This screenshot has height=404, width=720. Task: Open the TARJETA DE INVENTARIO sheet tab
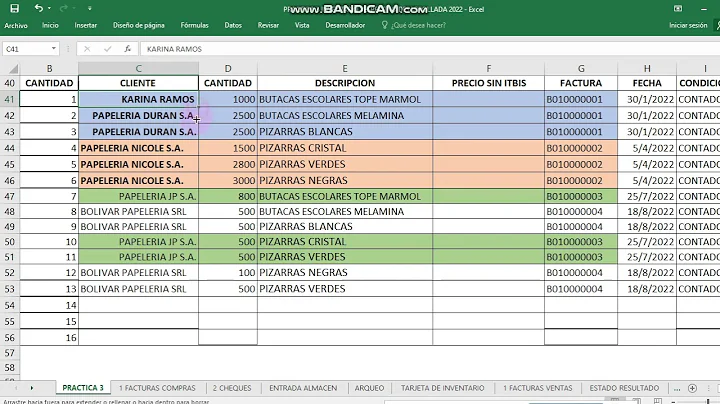443,388
